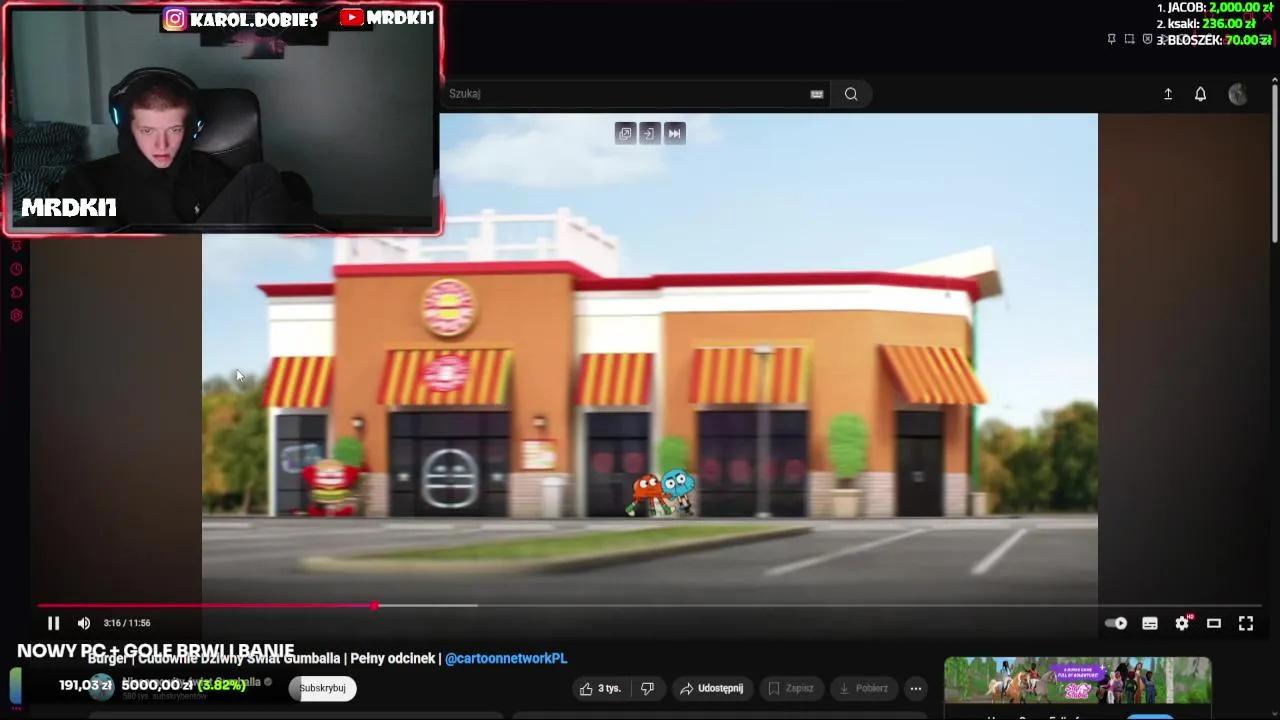Click the square crop icon beside the pin
1280x720 pixels.
tap(1129, 39)
